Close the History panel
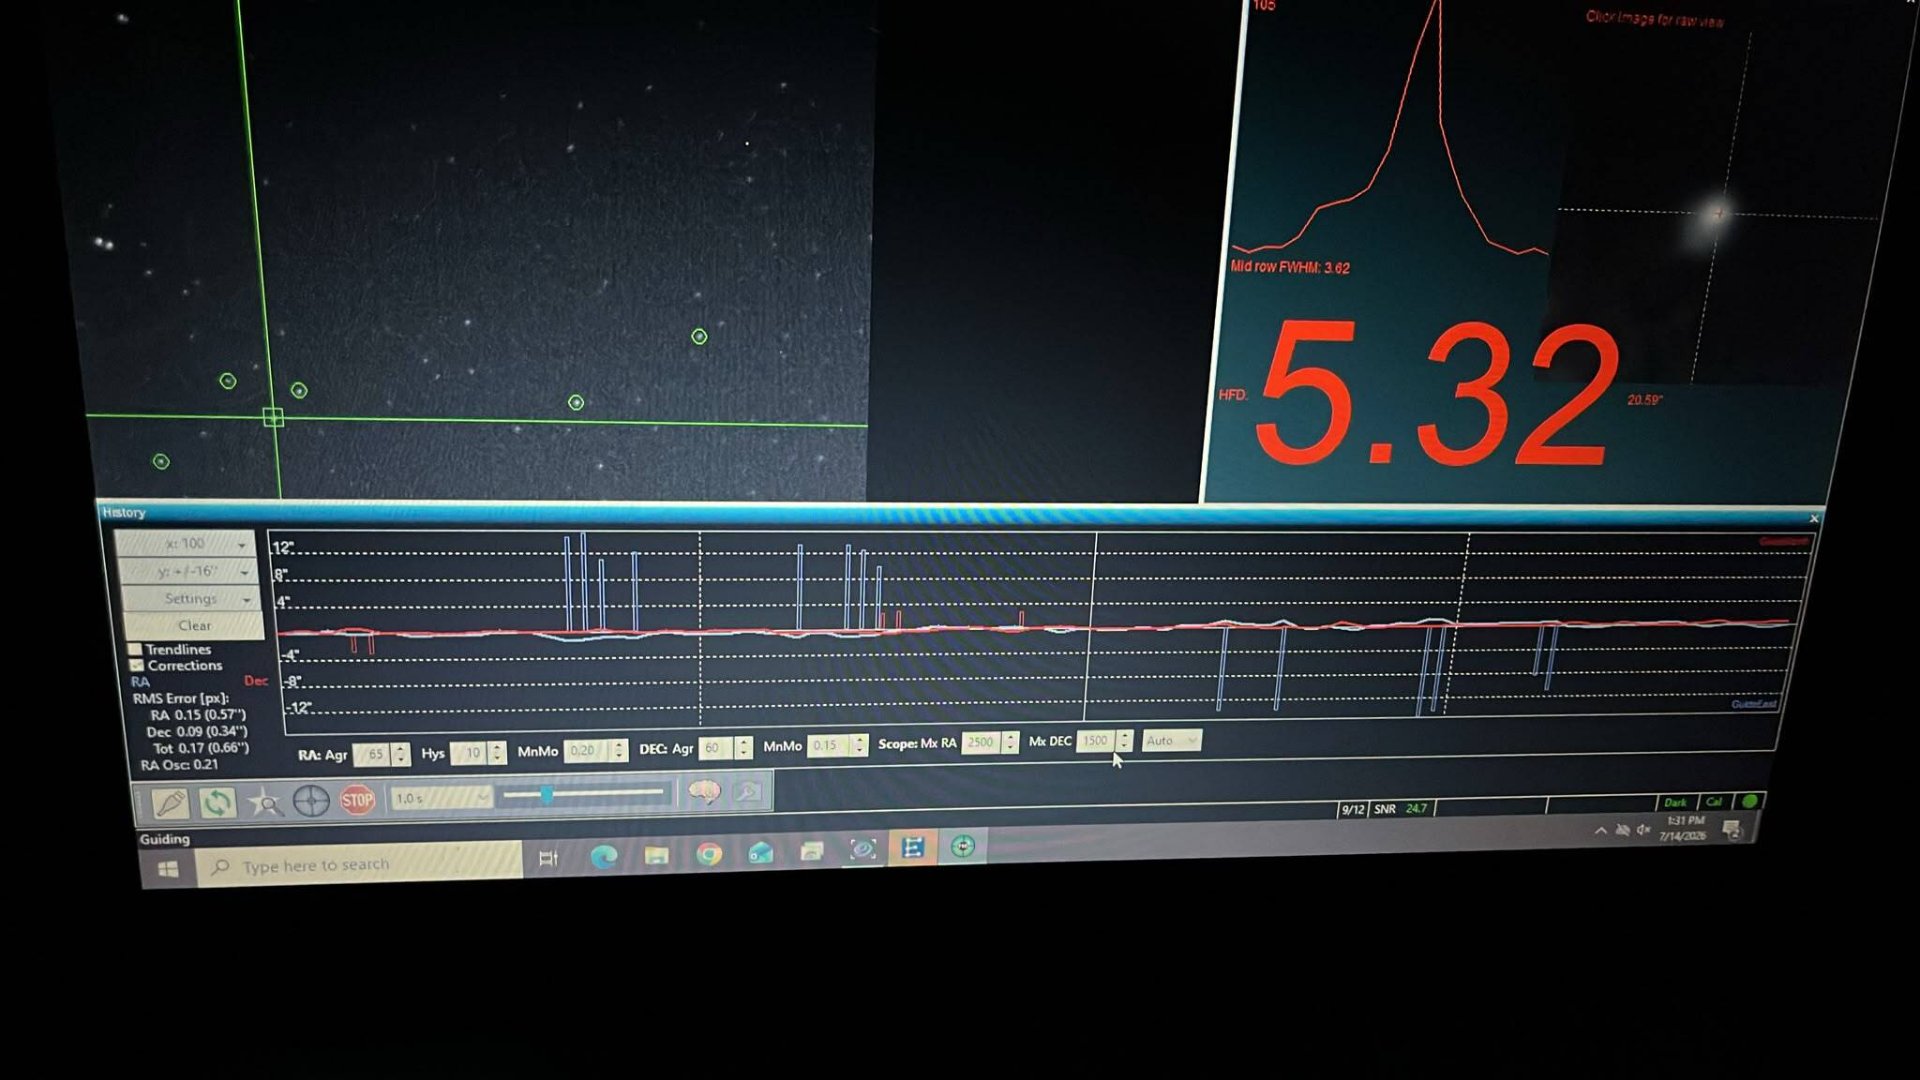 pyautogui.click(x=1814, y=518)
